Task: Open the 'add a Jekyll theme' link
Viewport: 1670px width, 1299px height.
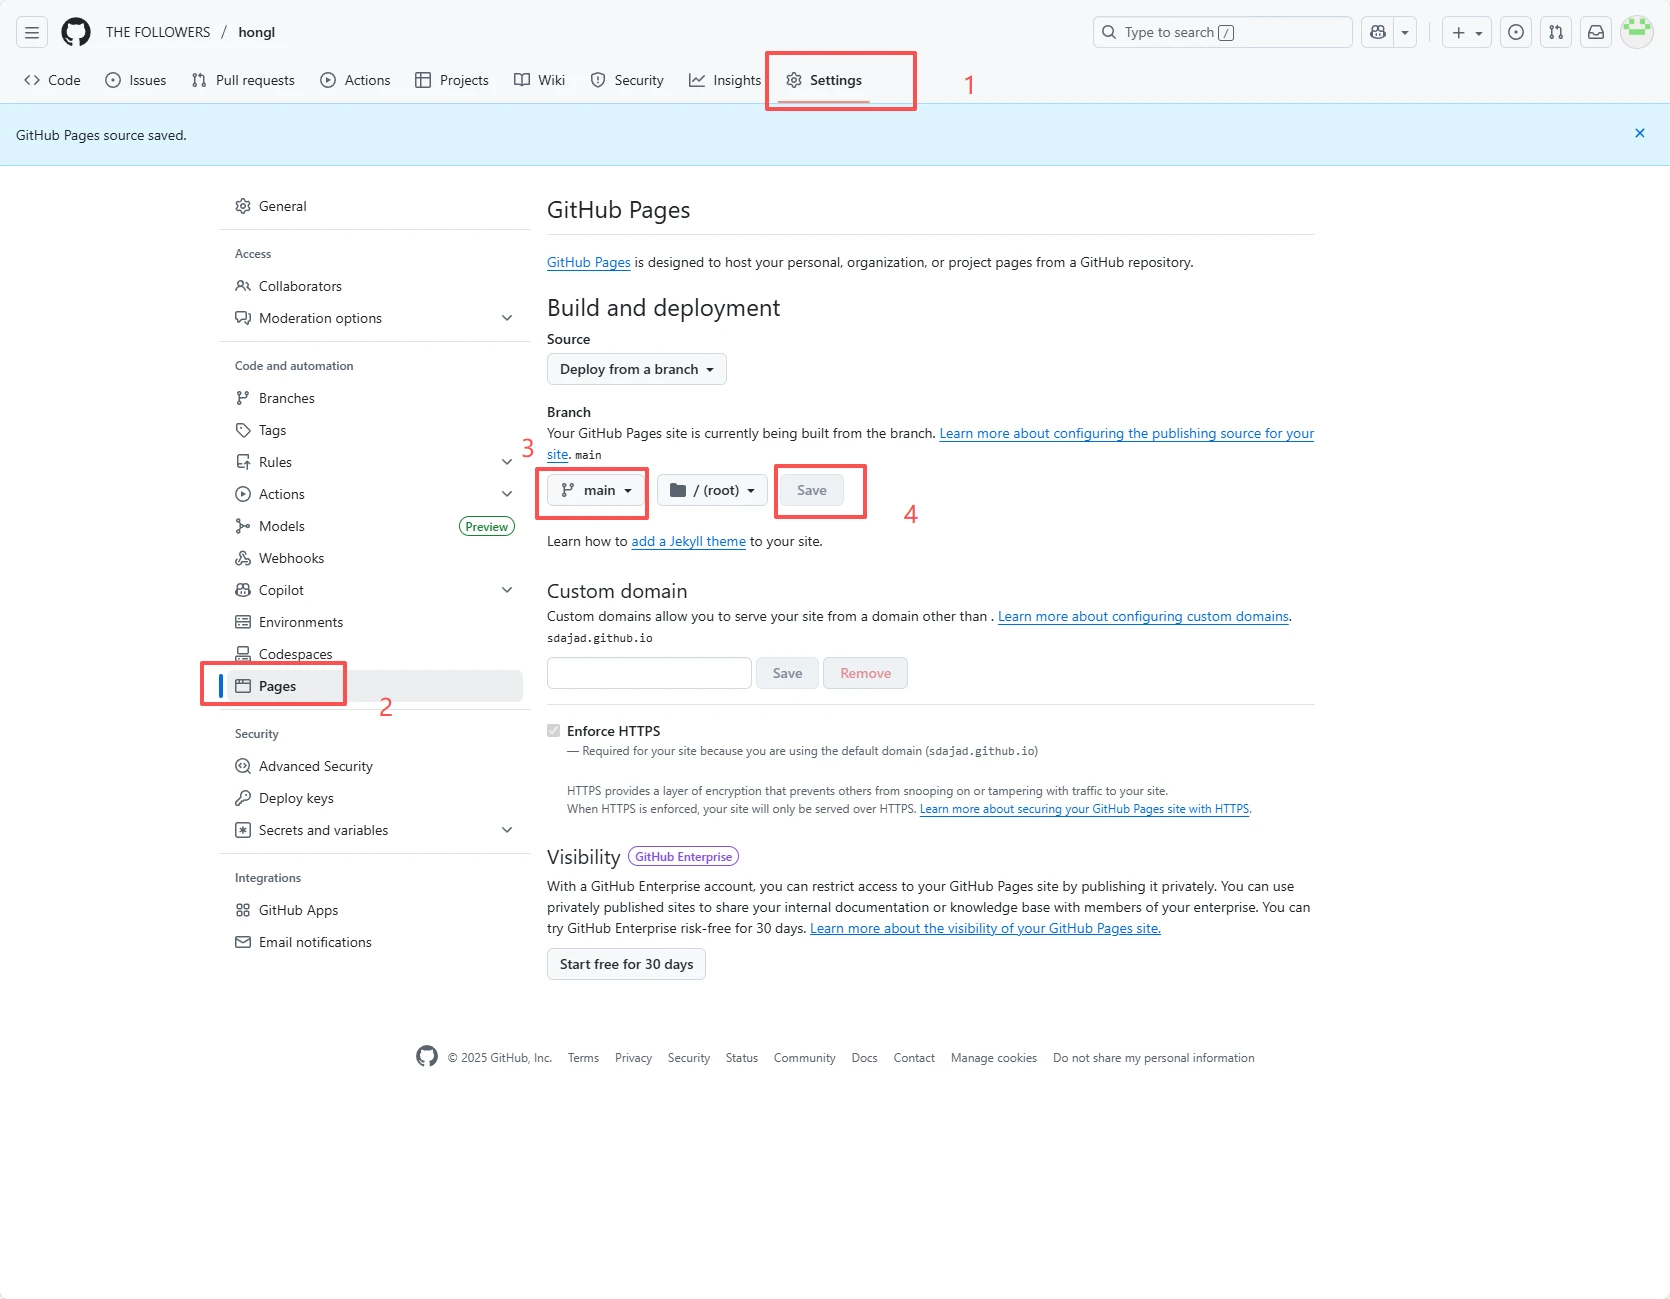Action: tap(688, 541)
